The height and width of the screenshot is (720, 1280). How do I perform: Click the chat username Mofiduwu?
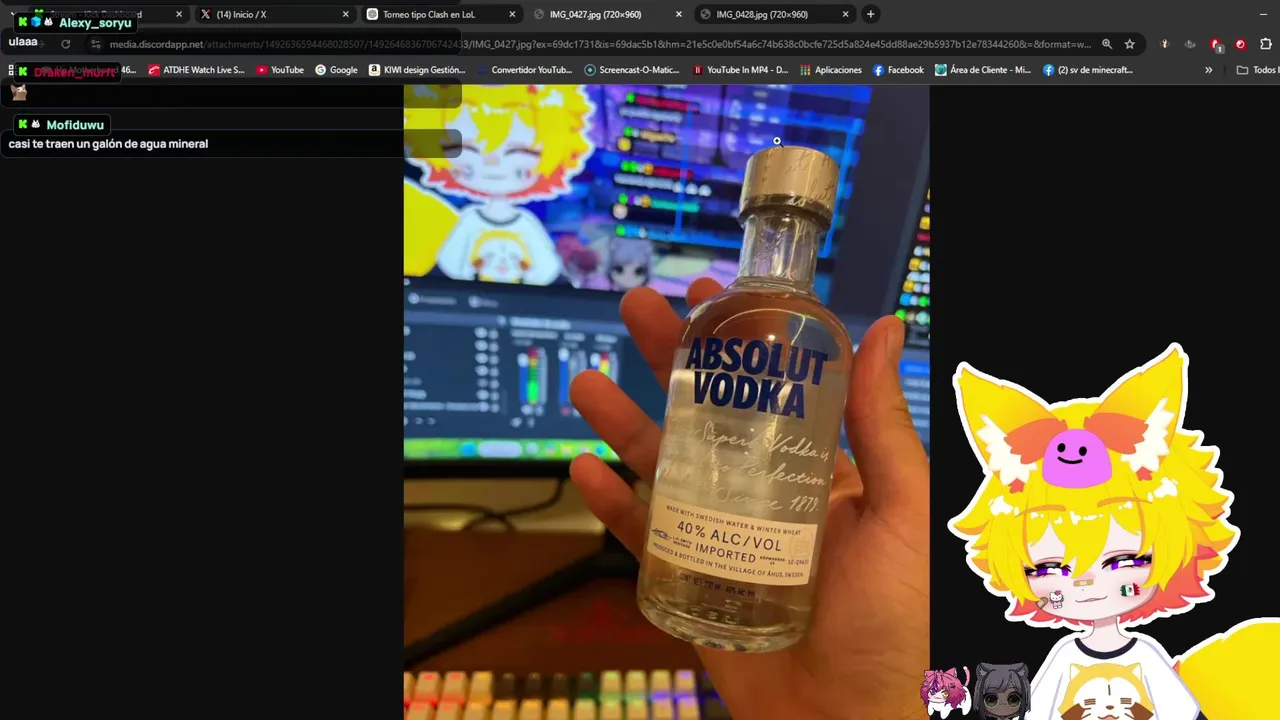coord(75,125)
